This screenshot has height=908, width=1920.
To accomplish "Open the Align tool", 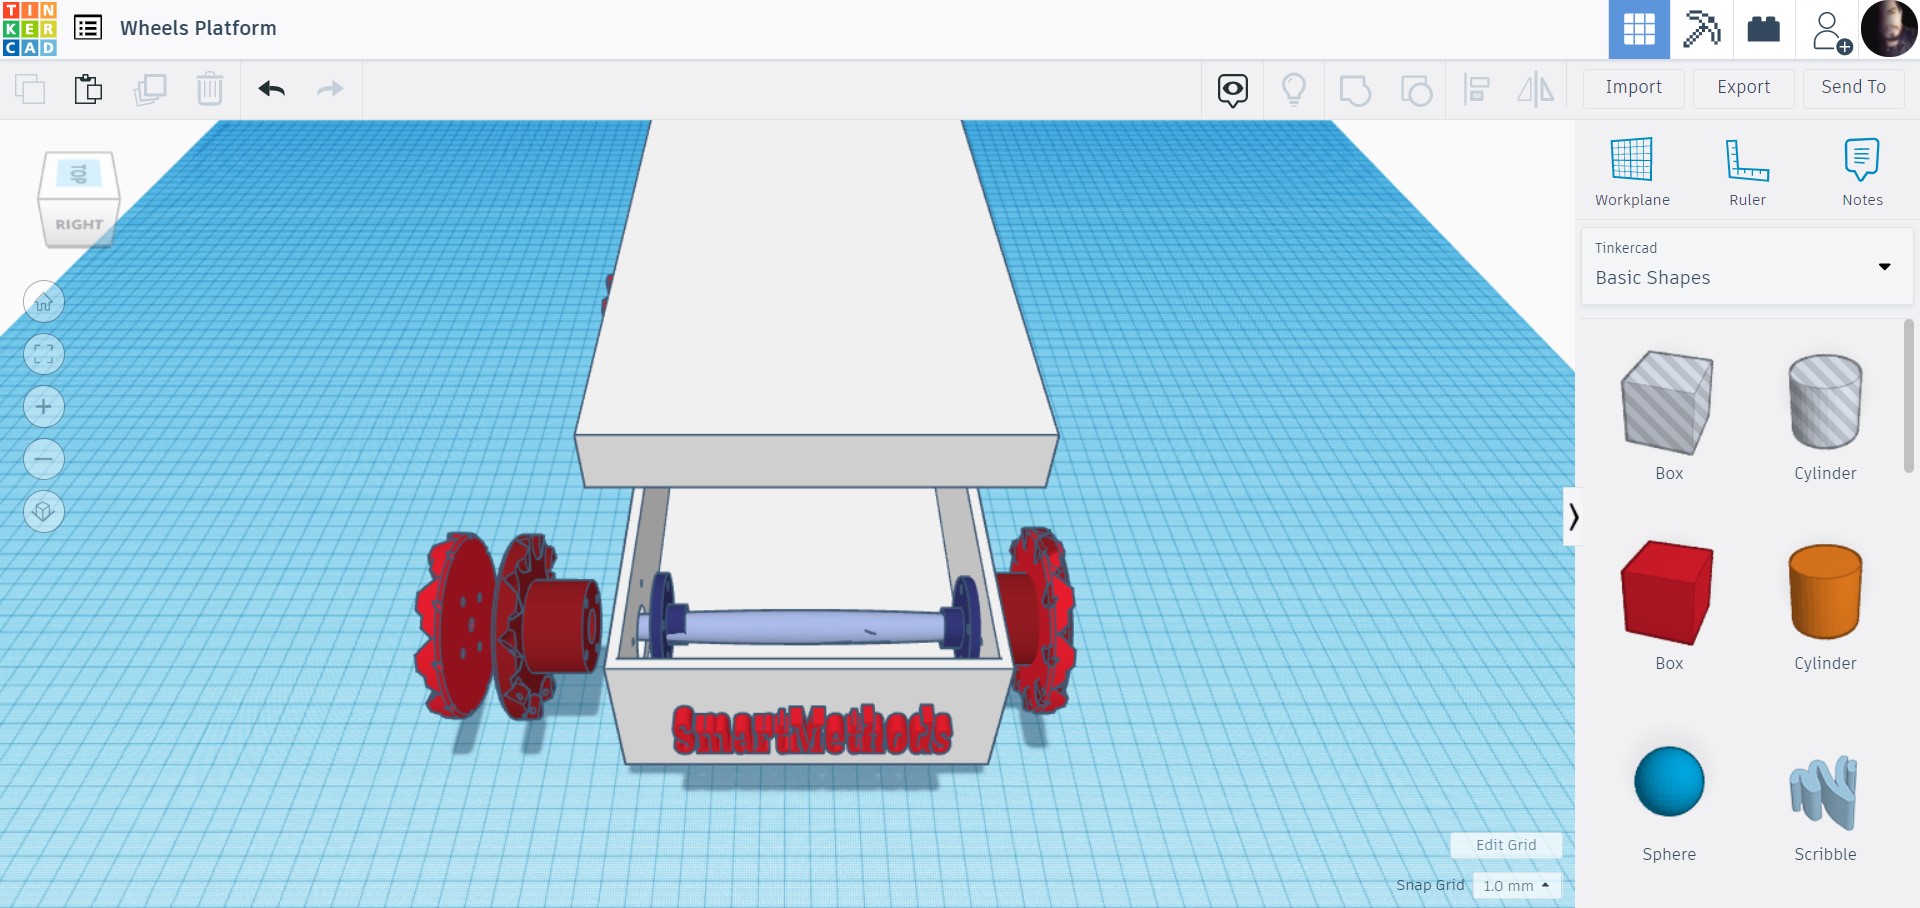I will click(1477, 89).
